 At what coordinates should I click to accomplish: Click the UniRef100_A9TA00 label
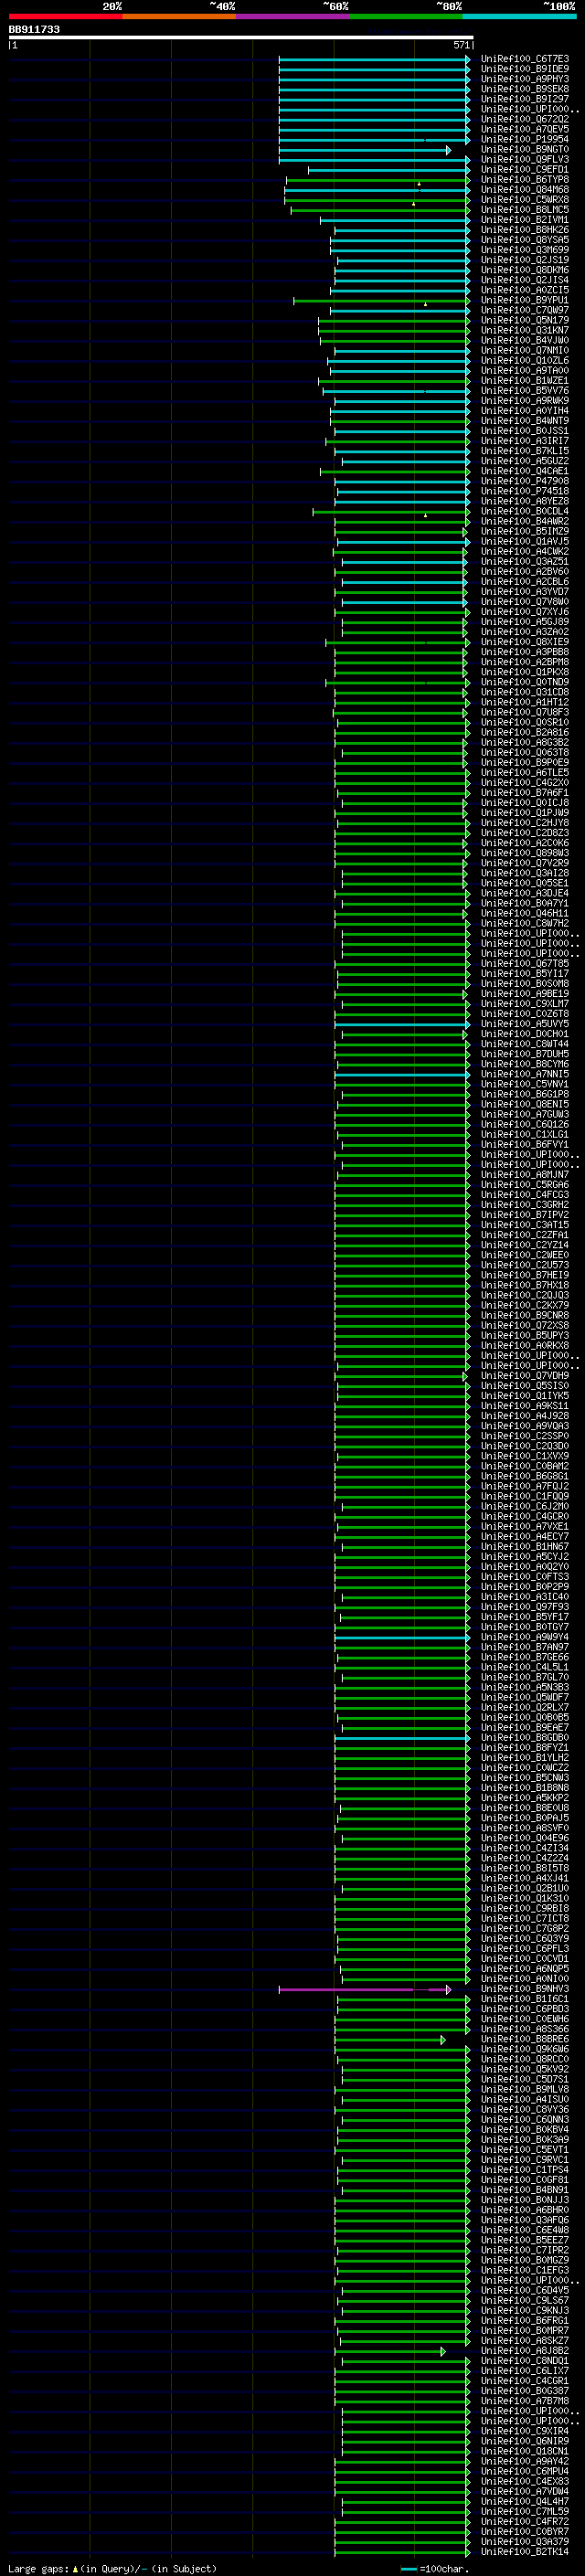click(525, 370)
